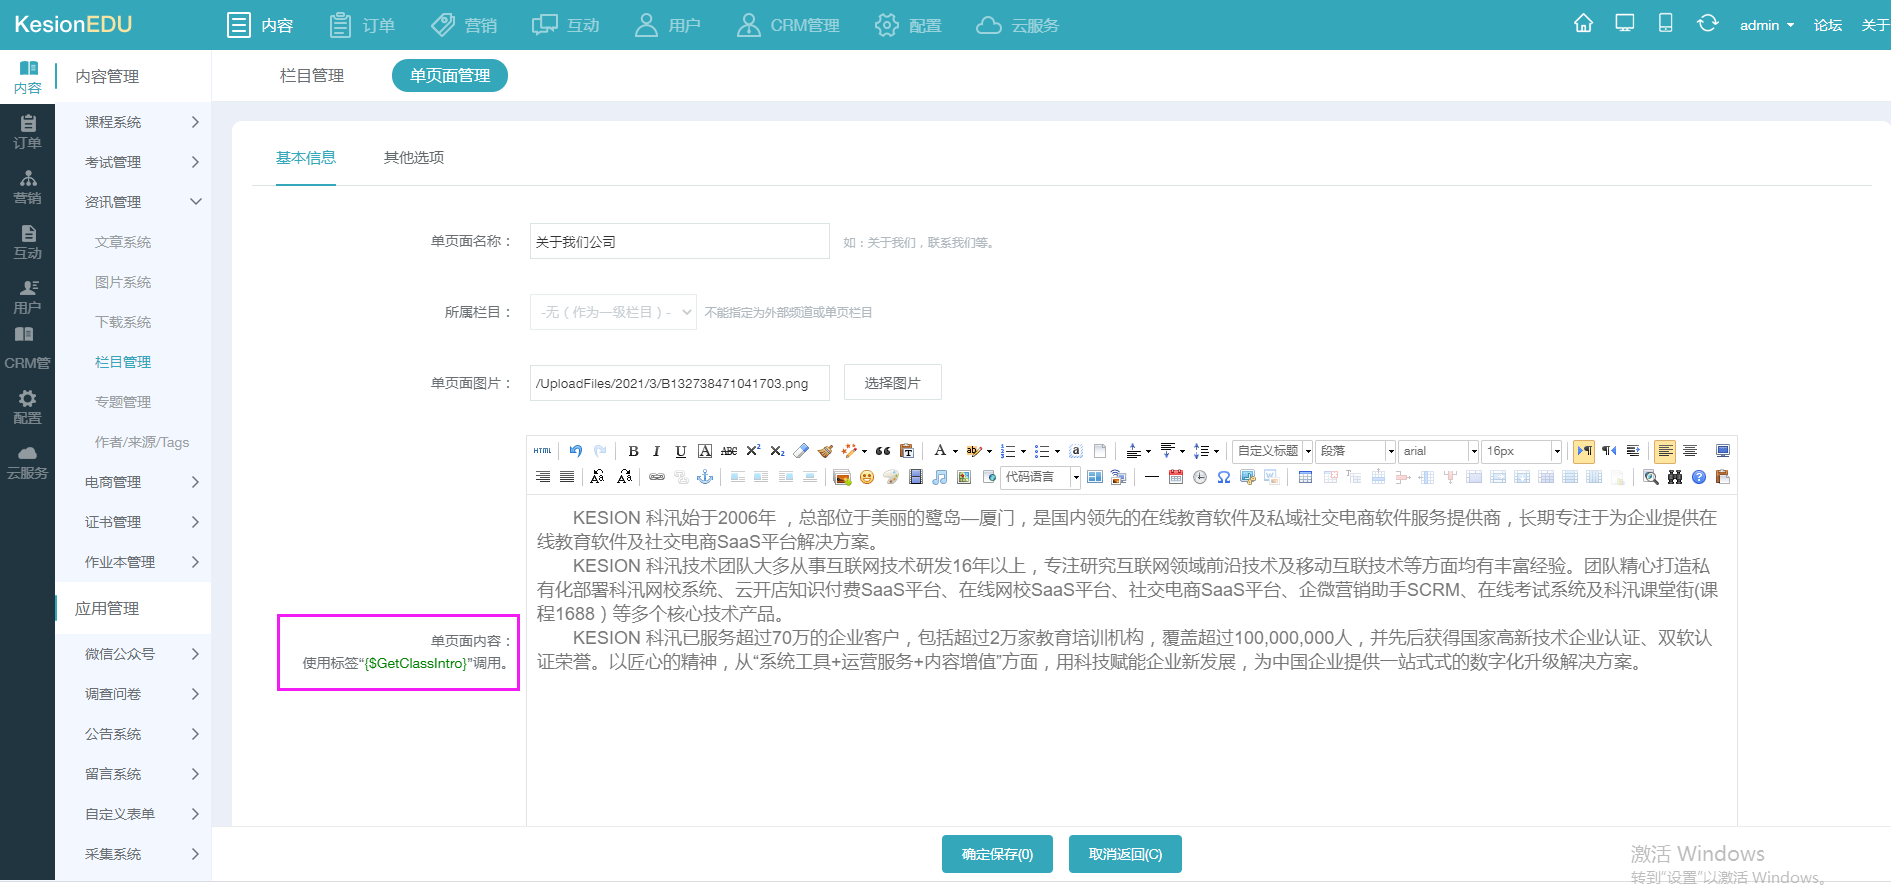Screen dimensions: 1891x885
Task: Click the insert video filmstrip icon
Action: pos(915,477)
